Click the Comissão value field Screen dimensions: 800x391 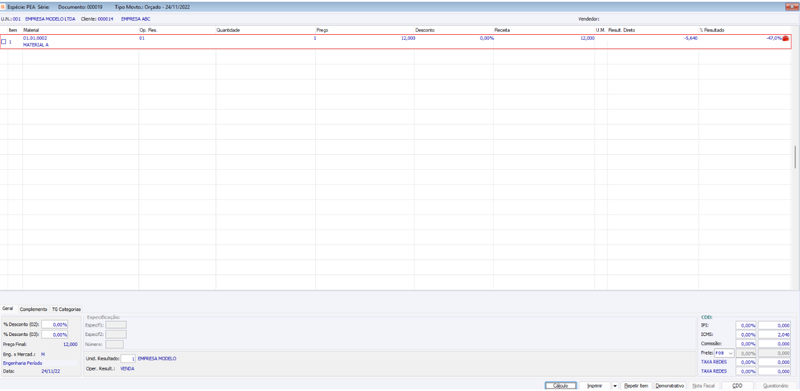[774, 344]
